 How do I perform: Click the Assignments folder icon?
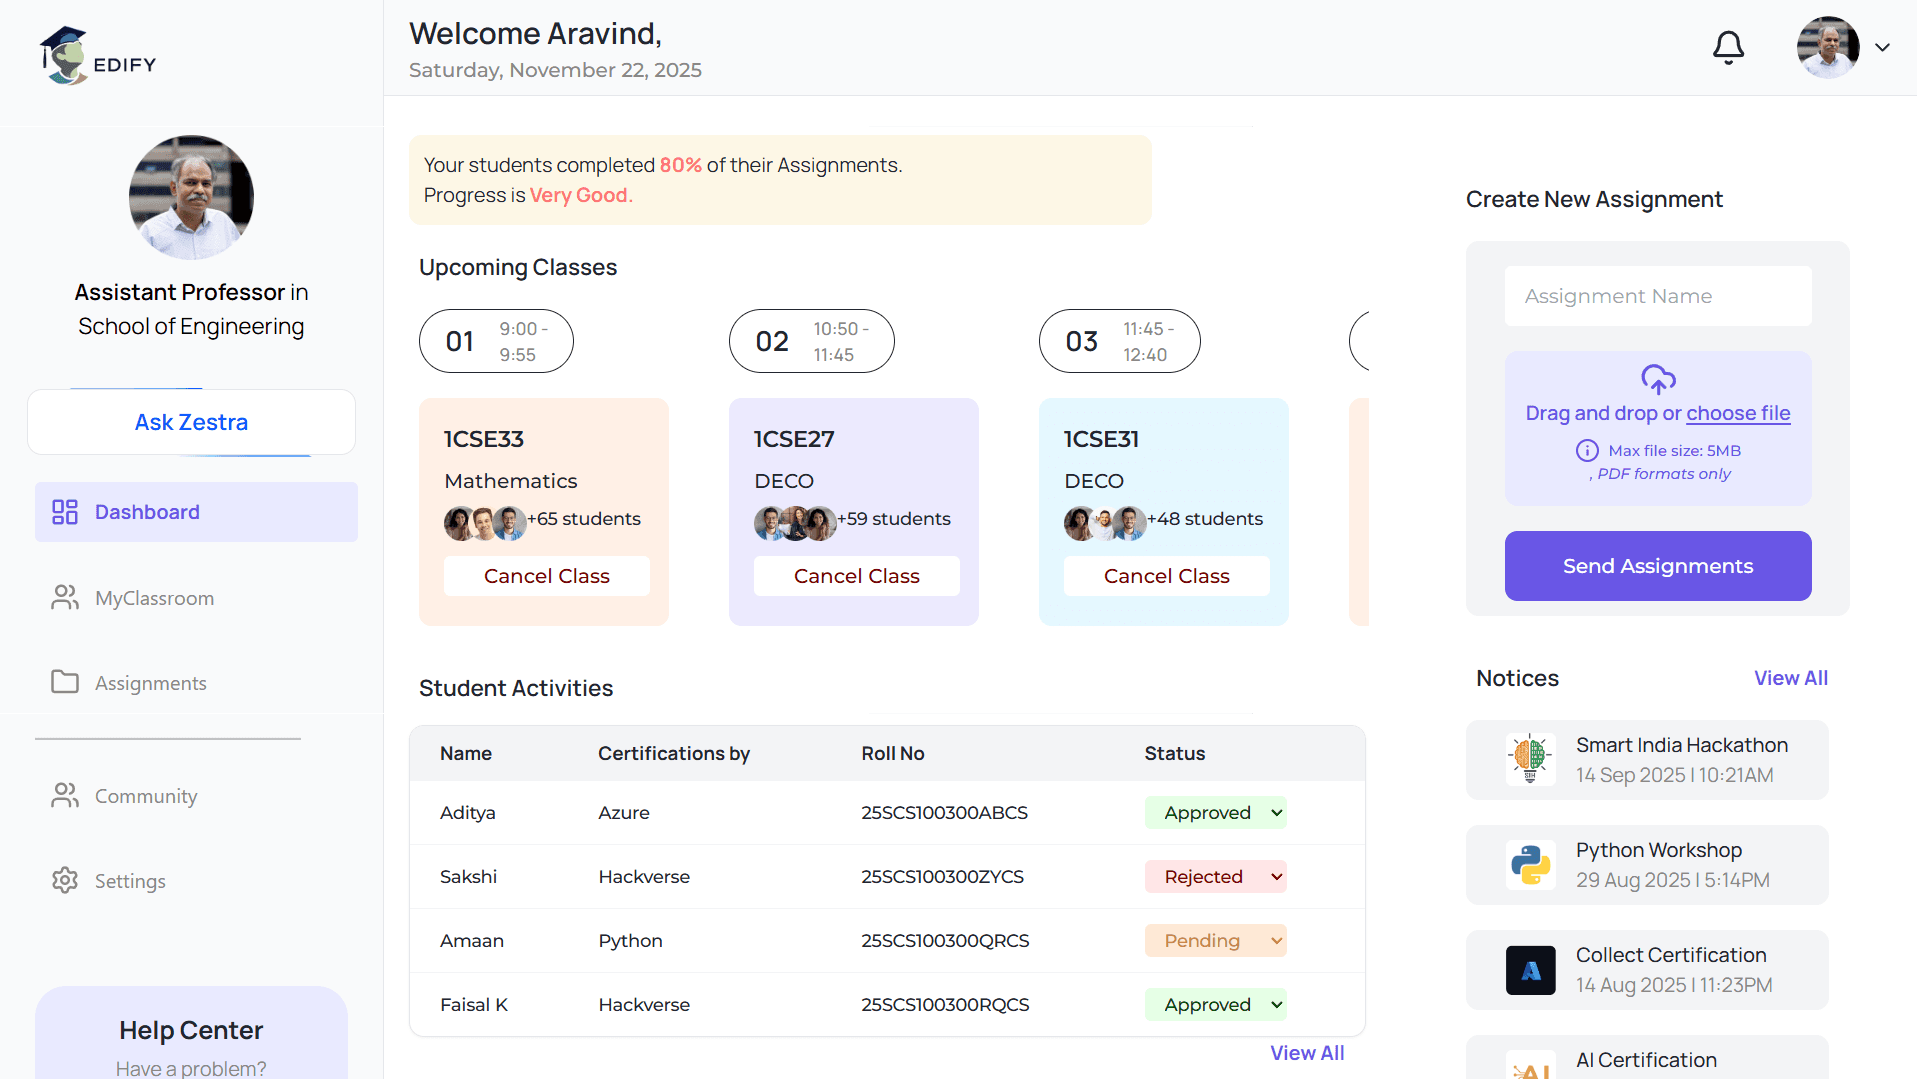click(65, 682)
